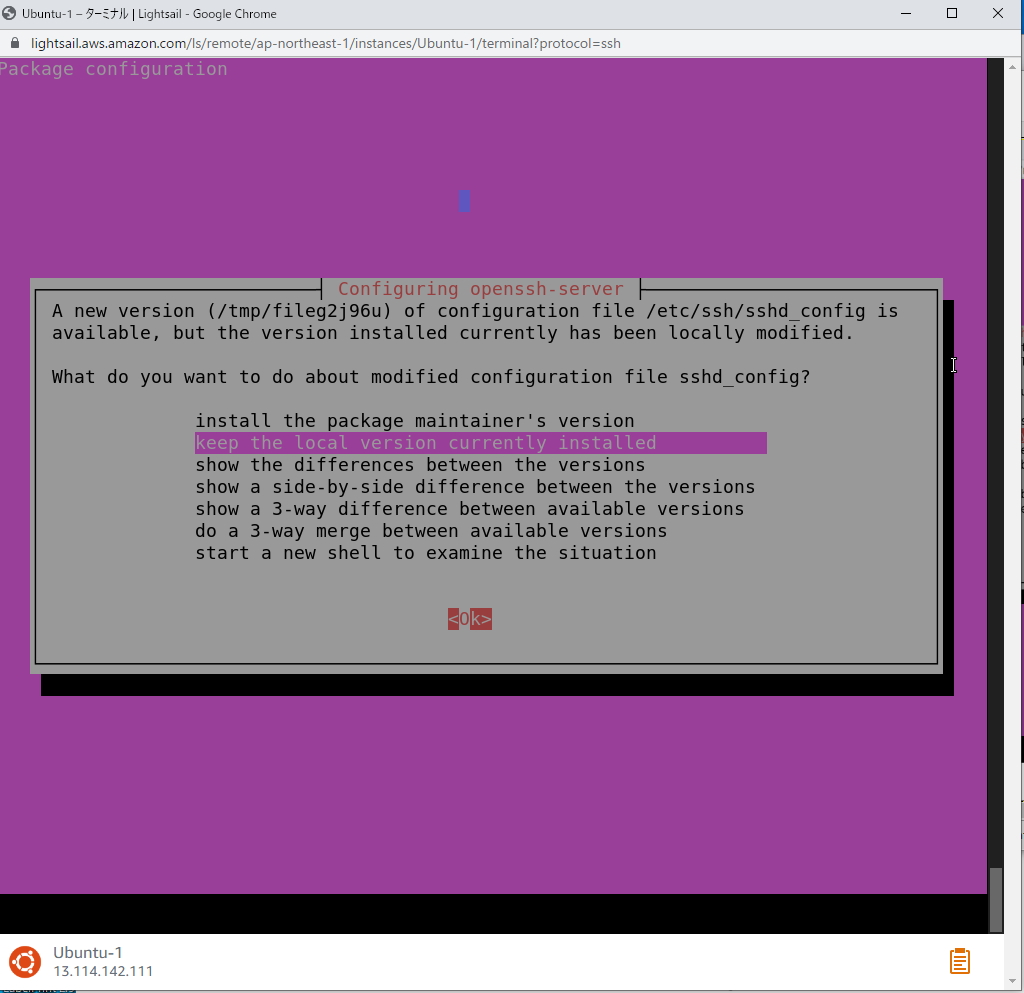1024x993 pixels.
Task: Click the IP address 13.114.142.111
Action: [103, 971]
